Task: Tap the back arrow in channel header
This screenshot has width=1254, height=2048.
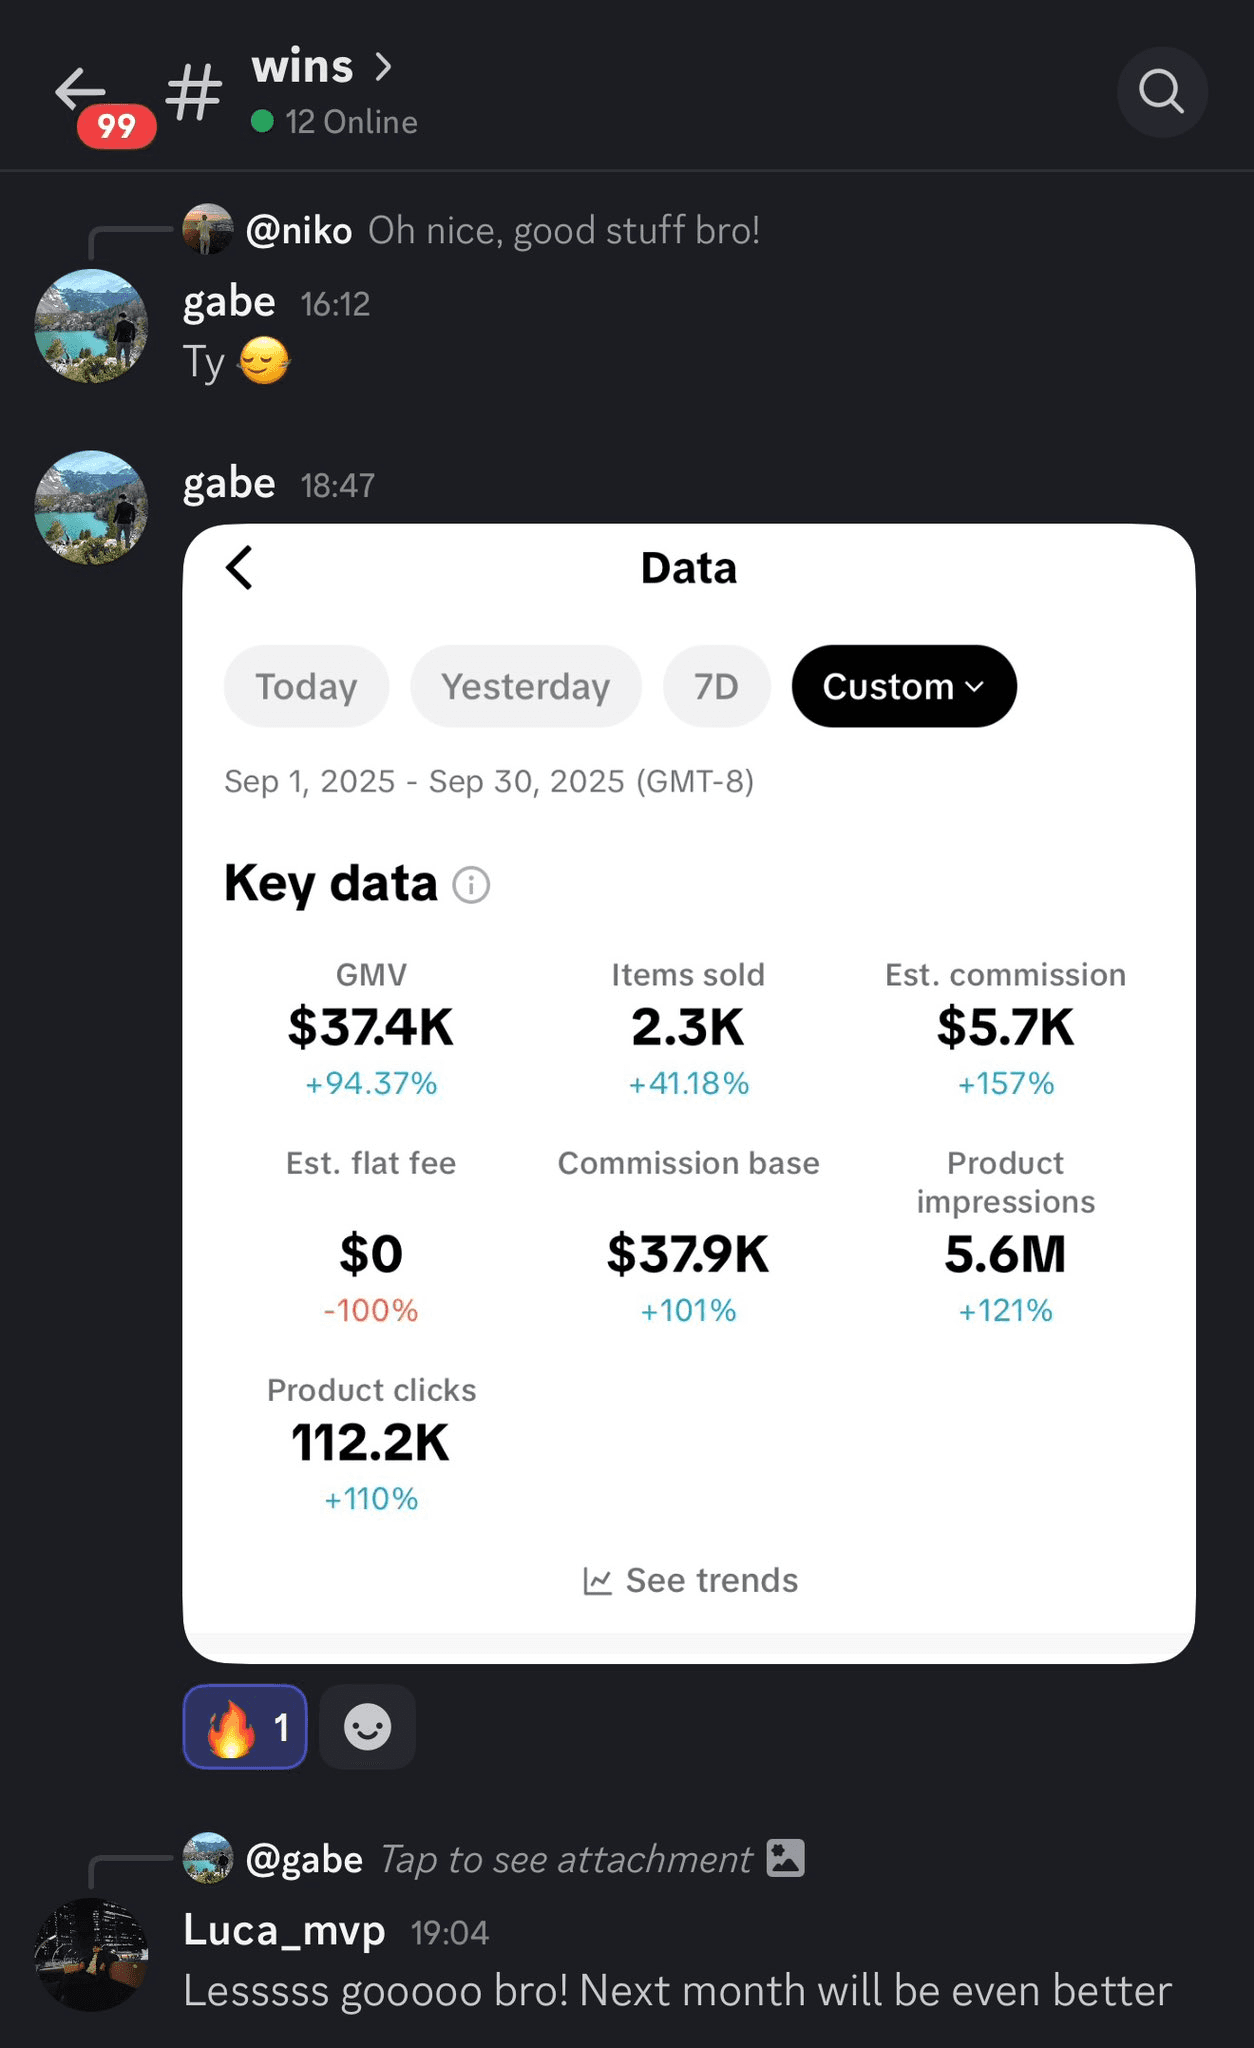Action: 81,91
